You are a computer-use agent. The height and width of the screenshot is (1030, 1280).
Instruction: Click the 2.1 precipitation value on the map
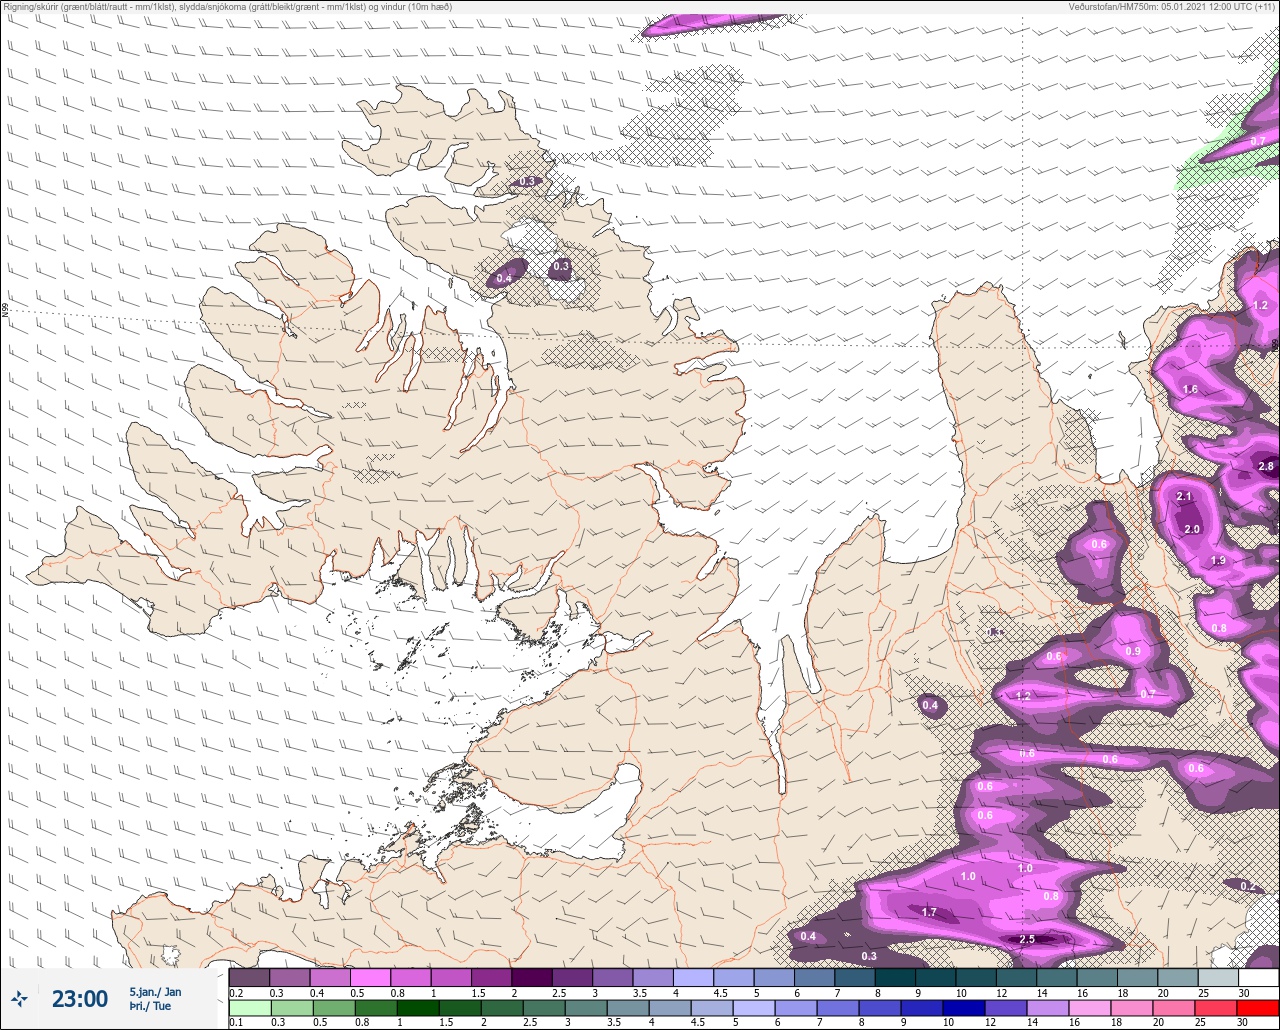[x=1185, y=496]
